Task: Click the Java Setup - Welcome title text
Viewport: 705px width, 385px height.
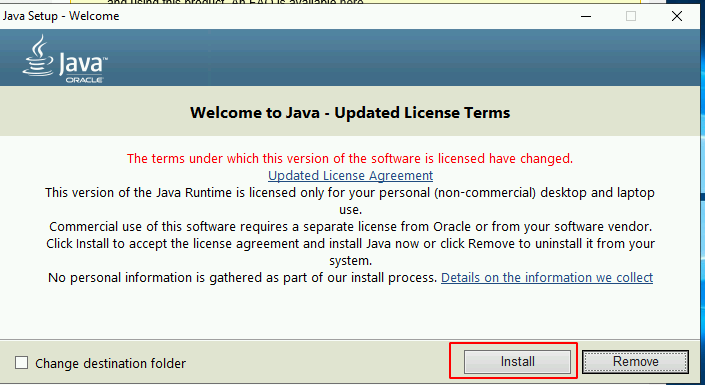Action: point(61,16)
